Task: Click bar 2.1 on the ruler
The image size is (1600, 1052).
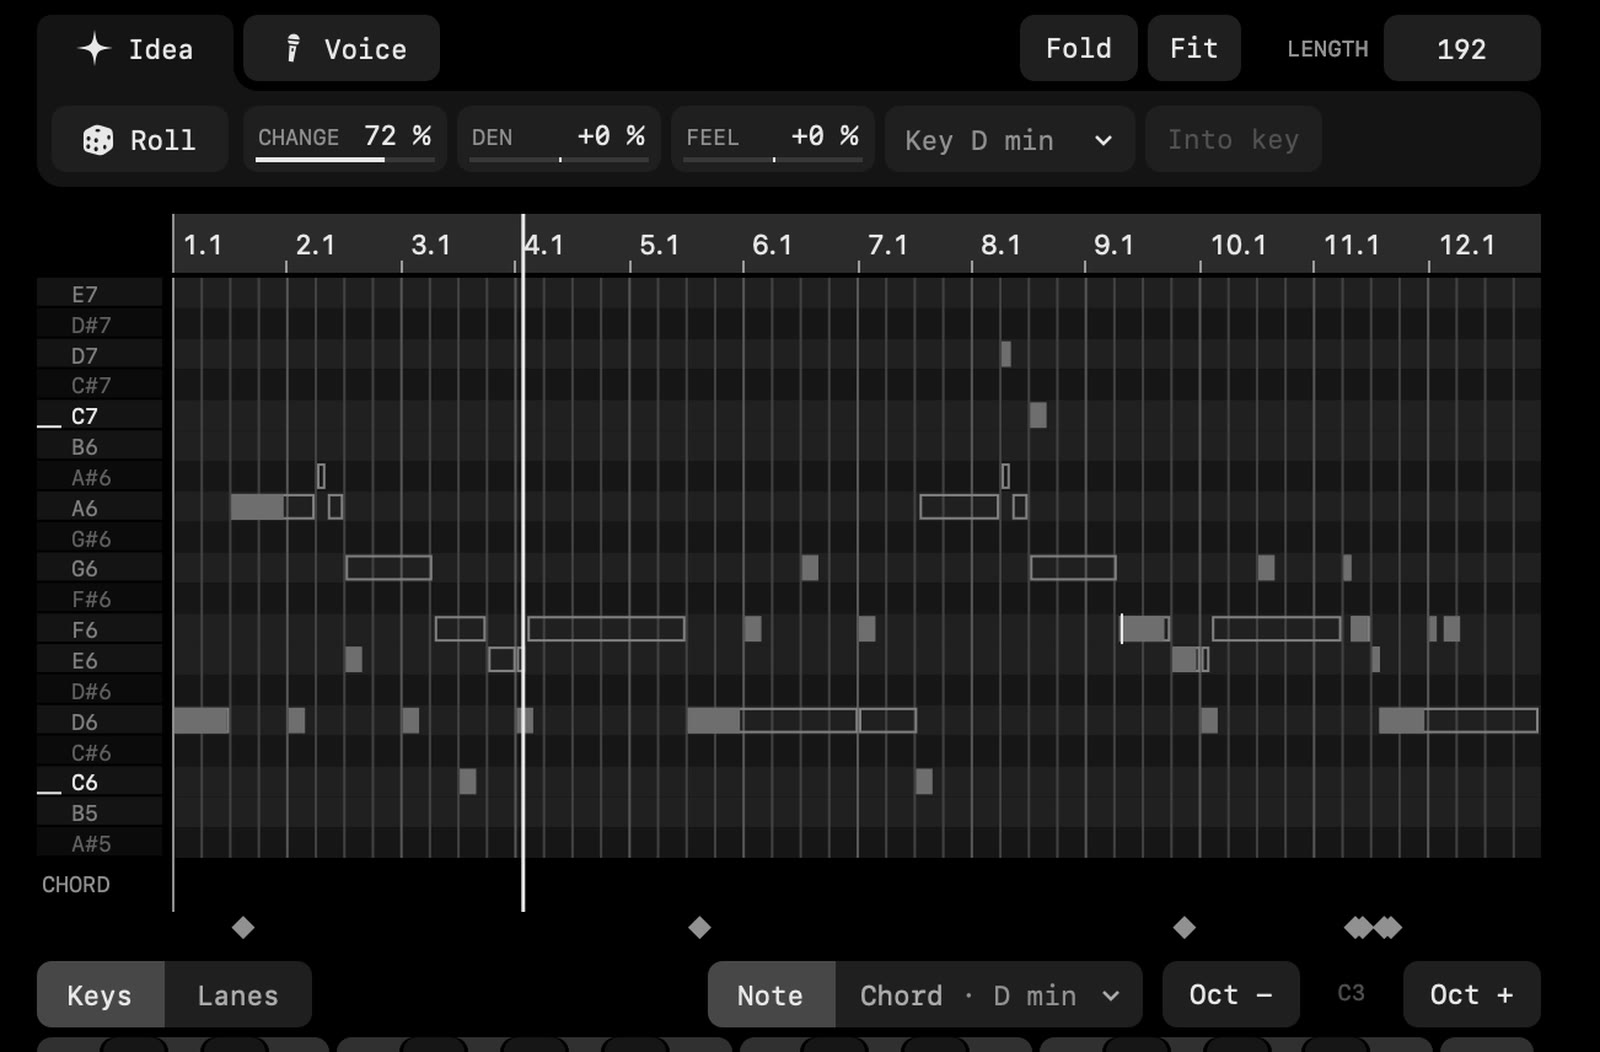Action: point(316,245)
